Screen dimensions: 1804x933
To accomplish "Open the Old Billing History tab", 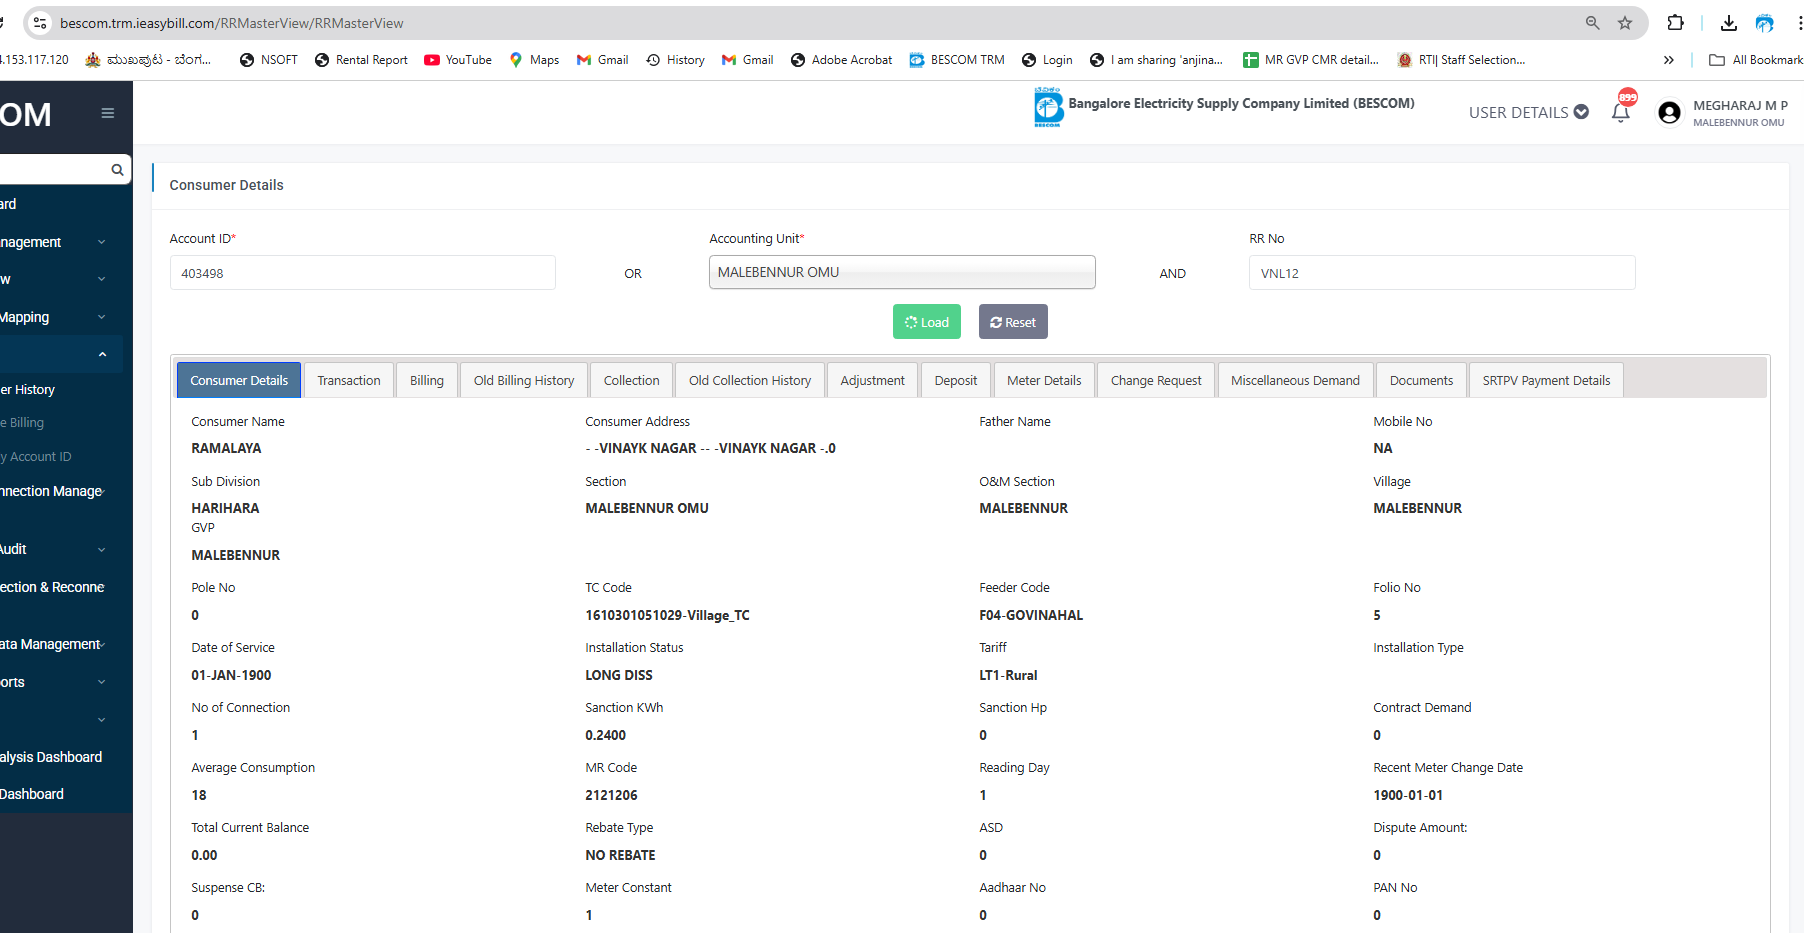I will click(524, 380).
